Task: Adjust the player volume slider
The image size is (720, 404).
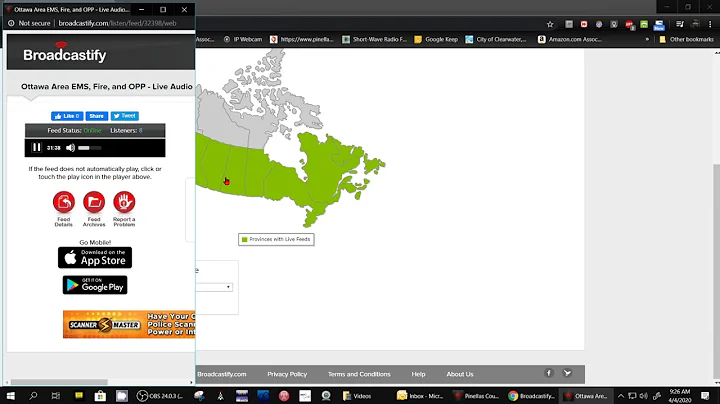Action: (x=90, y=148)
